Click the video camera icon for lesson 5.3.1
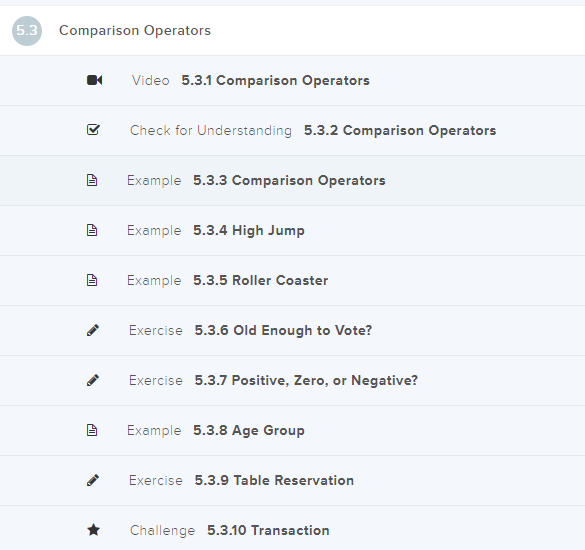 pyautogui.click(x=94, y=80)
